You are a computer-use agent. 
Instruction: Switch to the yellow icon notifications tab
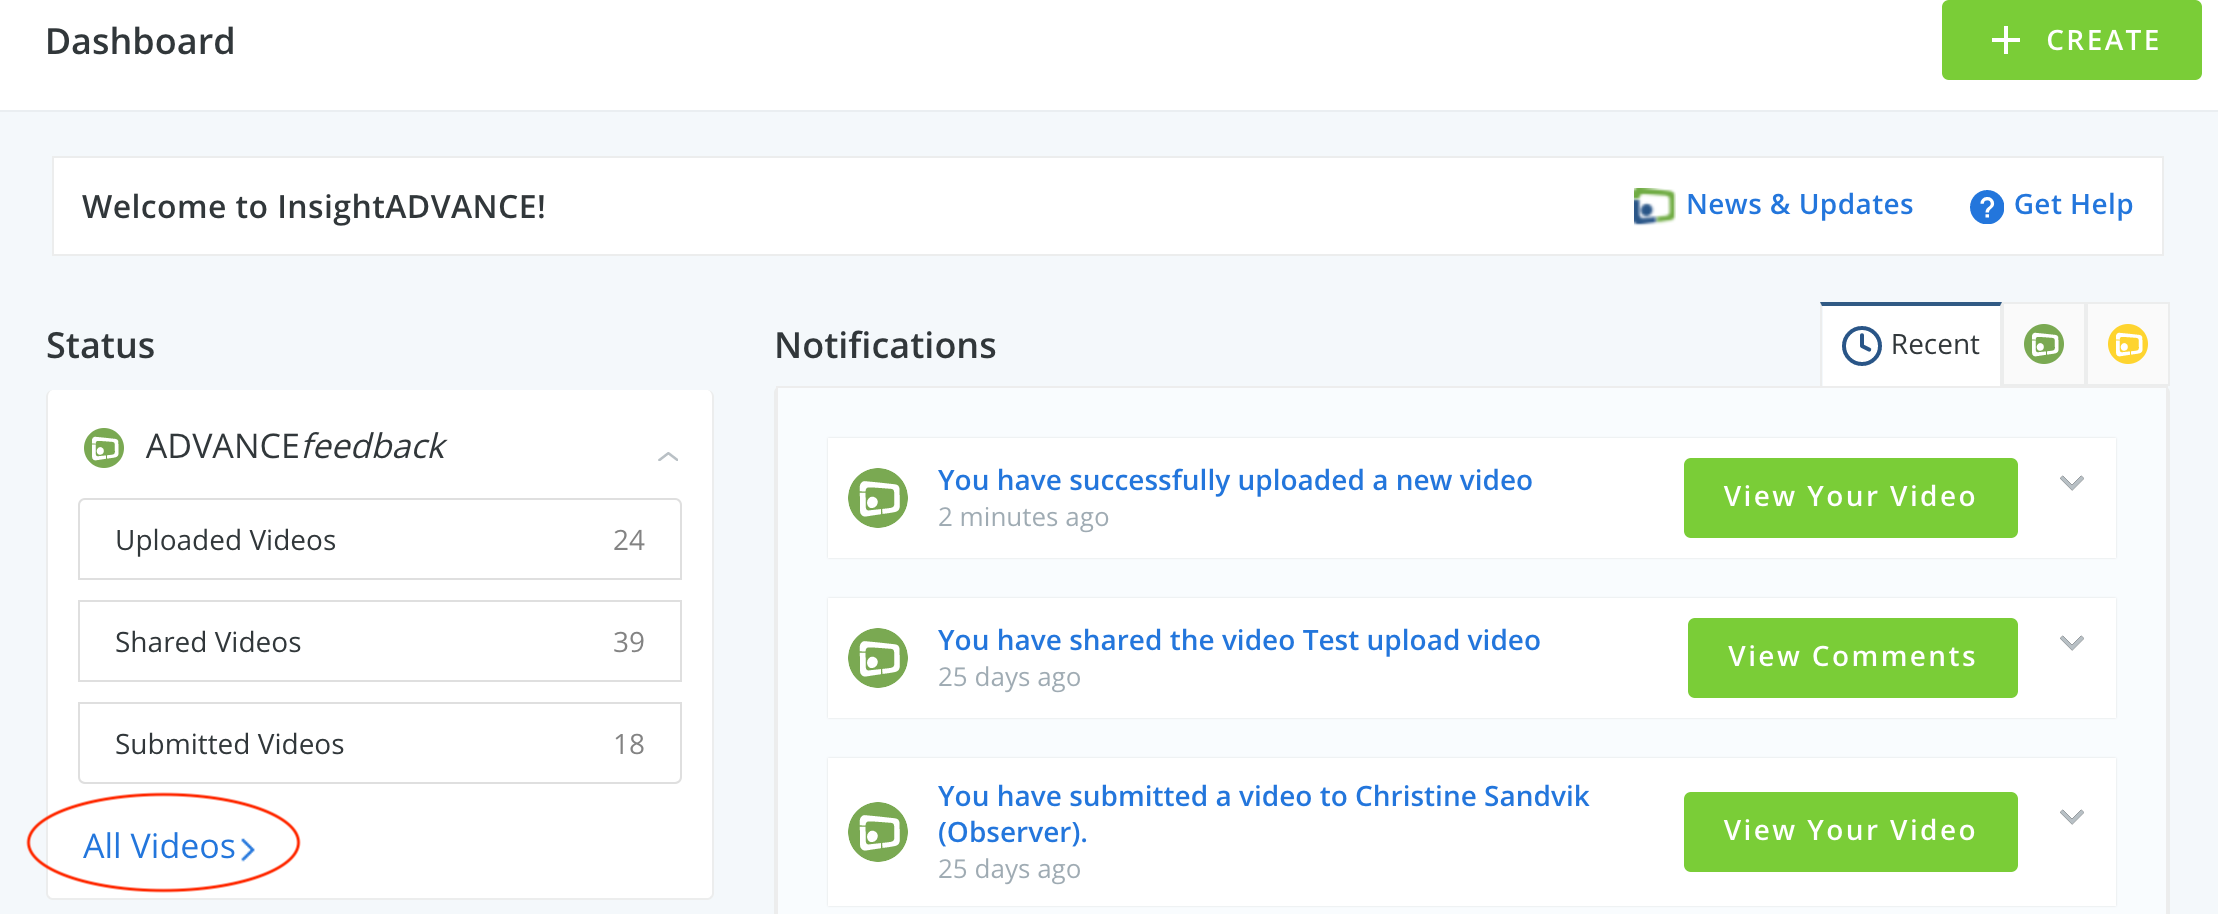coord(2127,344)
